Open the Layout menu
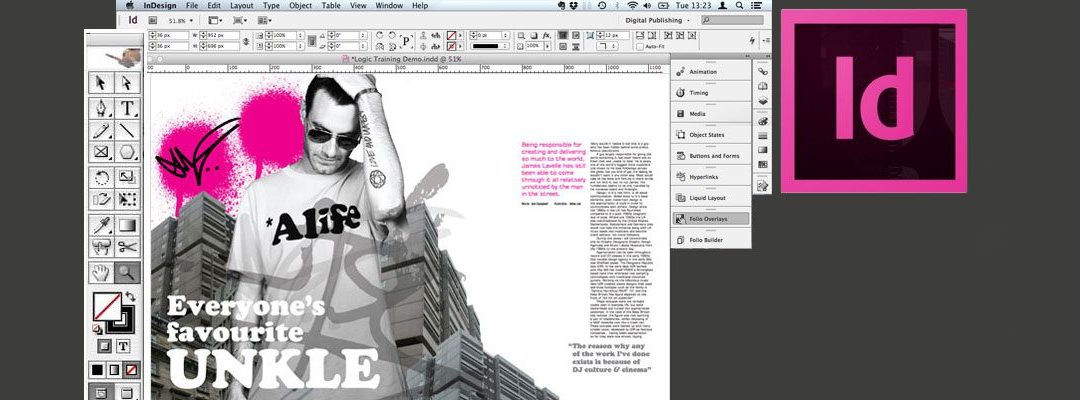 [x=241, y=6]
